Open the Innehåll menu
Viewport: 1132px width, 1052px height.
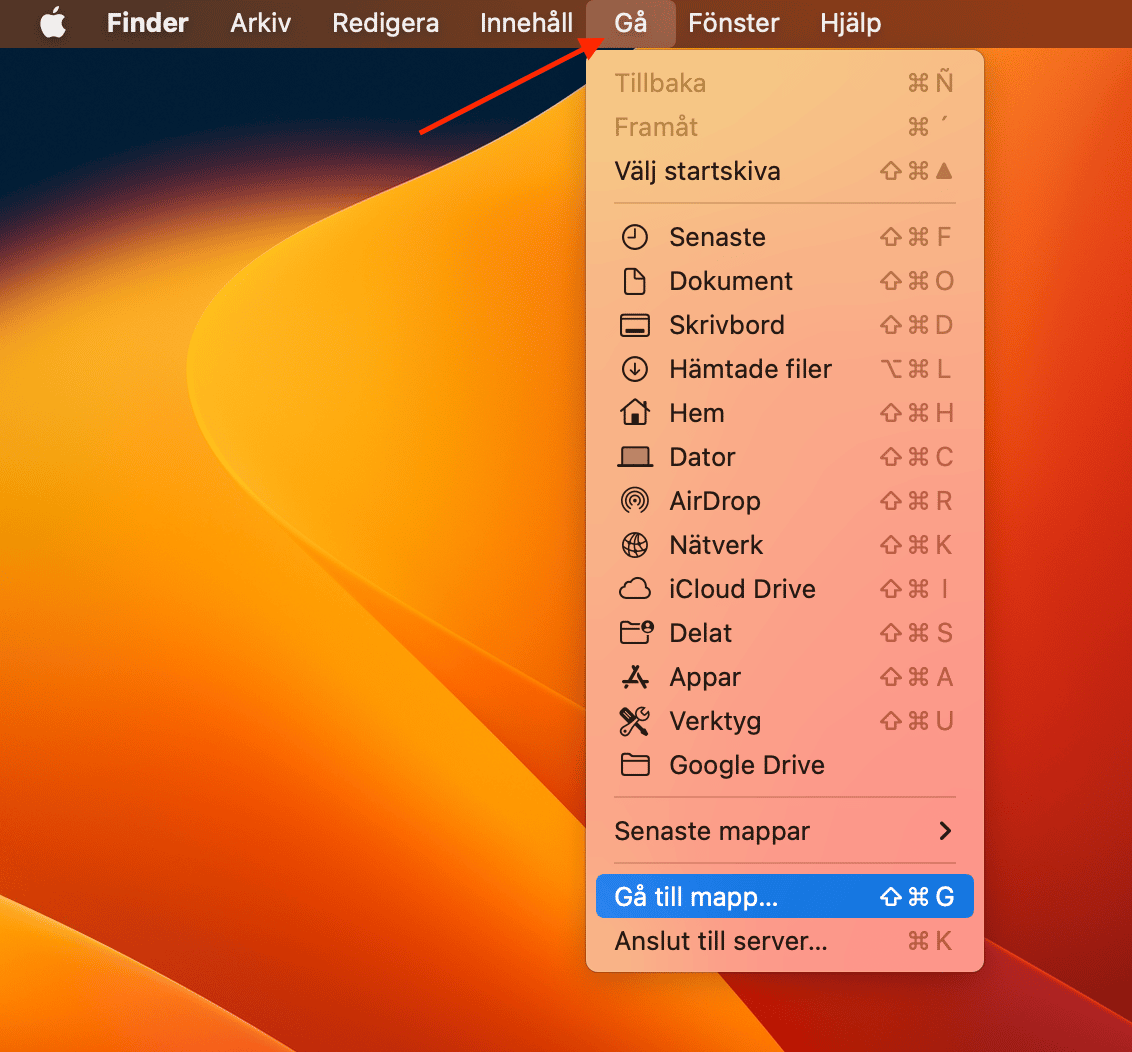pyautogui.click(x=526, y=23)
